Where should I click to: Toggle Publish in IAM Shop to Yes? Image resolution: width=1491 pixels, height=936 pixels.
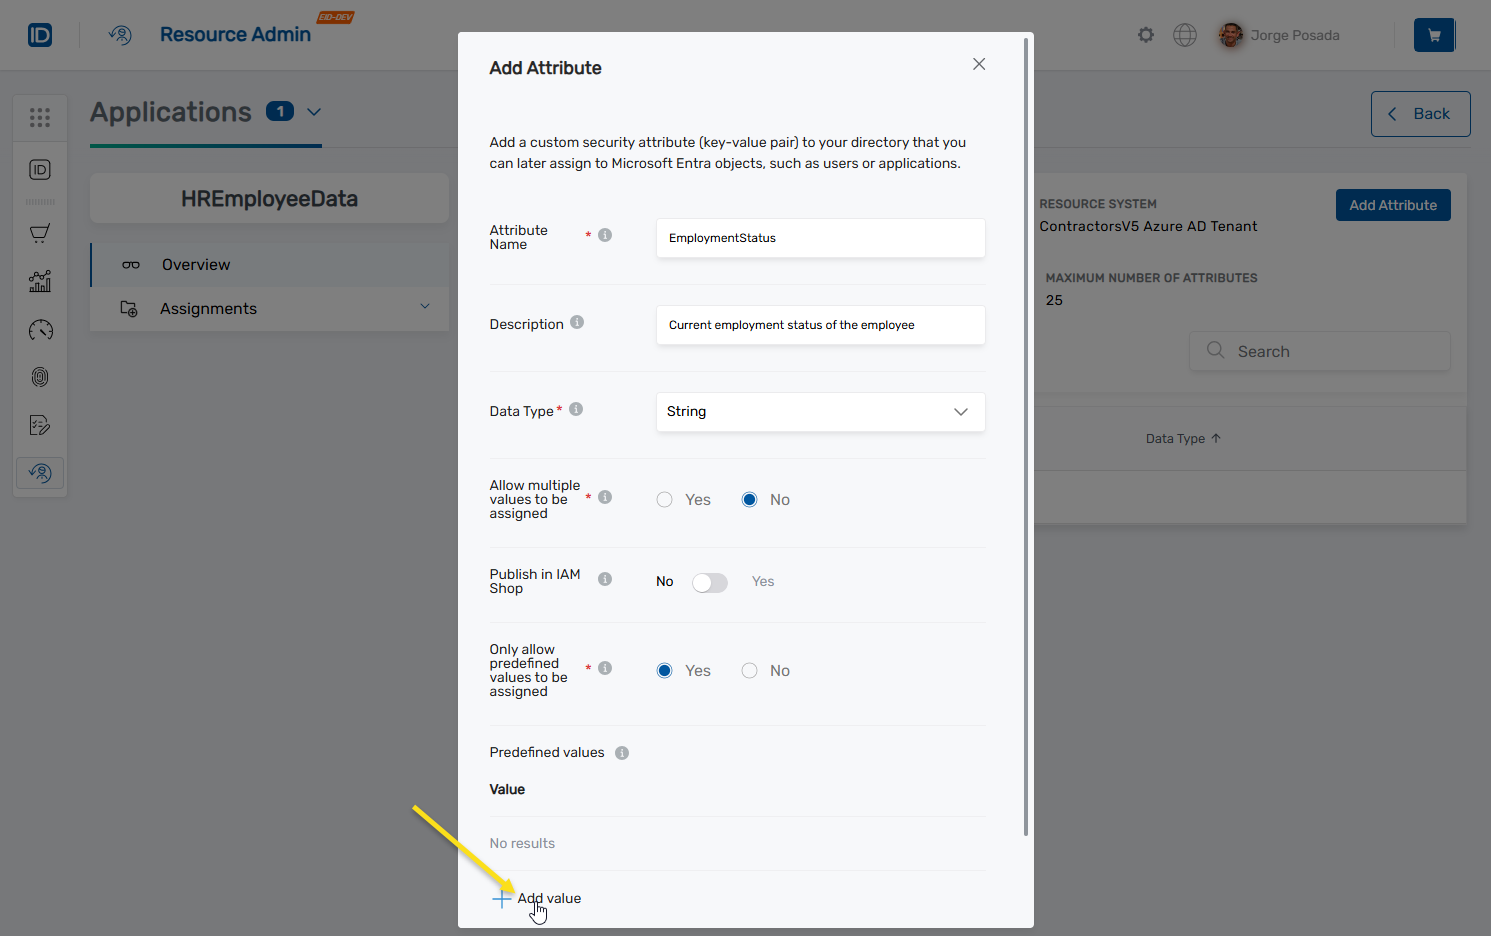click(710, 581)
